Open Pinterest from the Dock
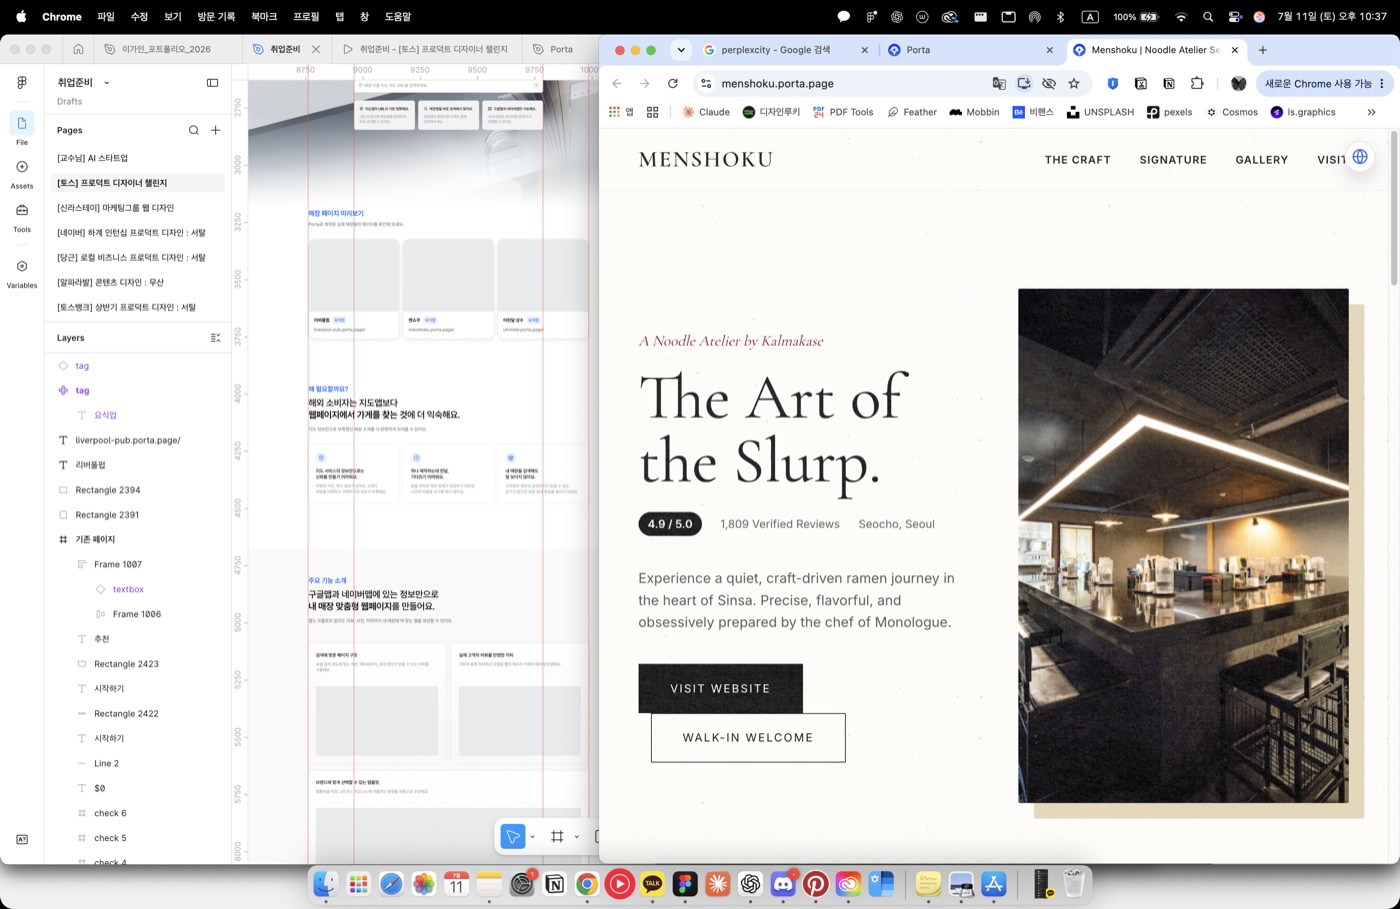1400x909 pixels. [x=816, y=884]
